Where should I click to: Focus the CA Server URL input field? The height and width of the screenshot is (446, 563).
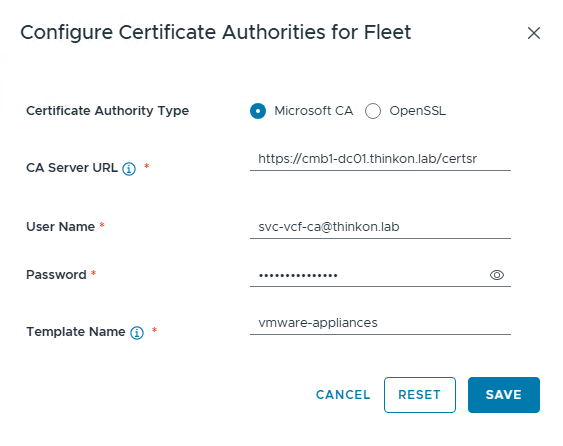(x=380, y=159)
